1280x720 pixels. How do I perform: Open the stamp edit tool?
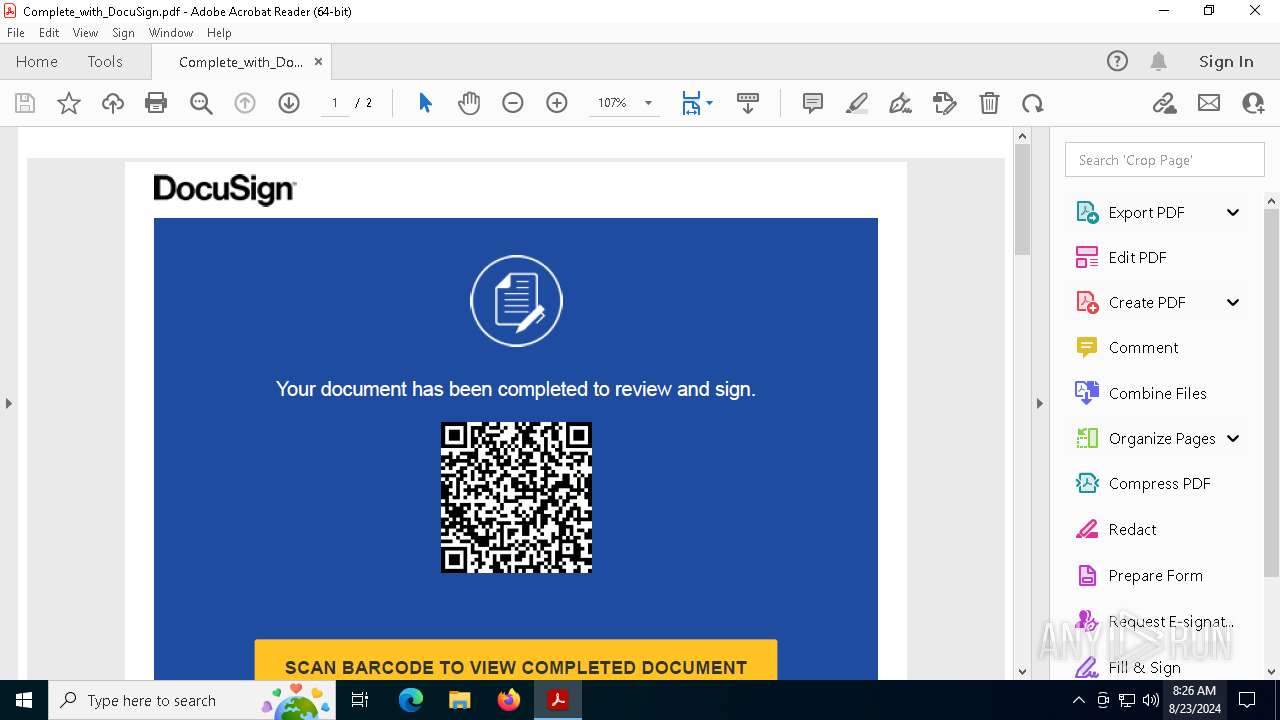(945, 103)
